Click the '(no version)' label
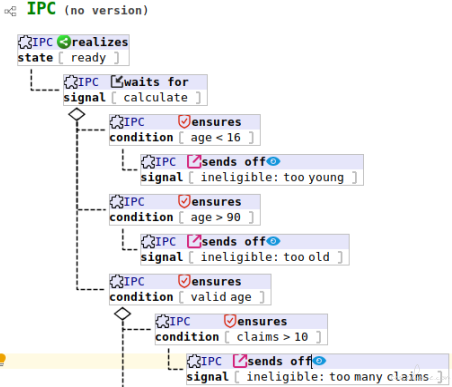The height and width of the screenshot is (387, 452). (106, 10)
